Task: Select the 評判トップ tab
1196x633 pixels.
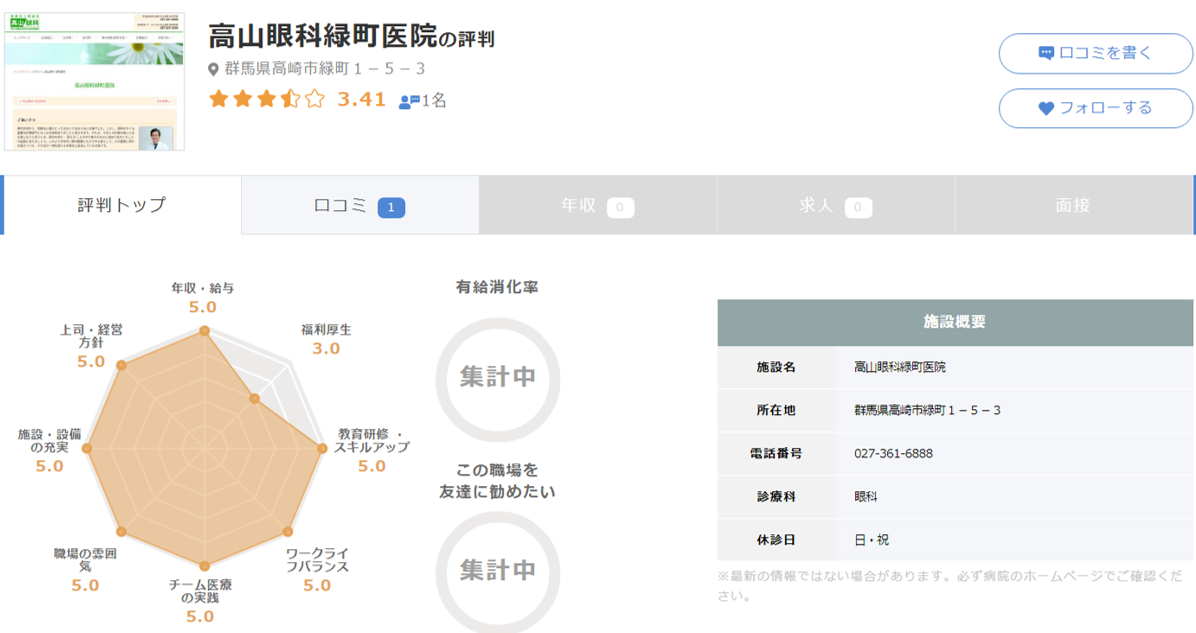Action: (x=122, y=205)
